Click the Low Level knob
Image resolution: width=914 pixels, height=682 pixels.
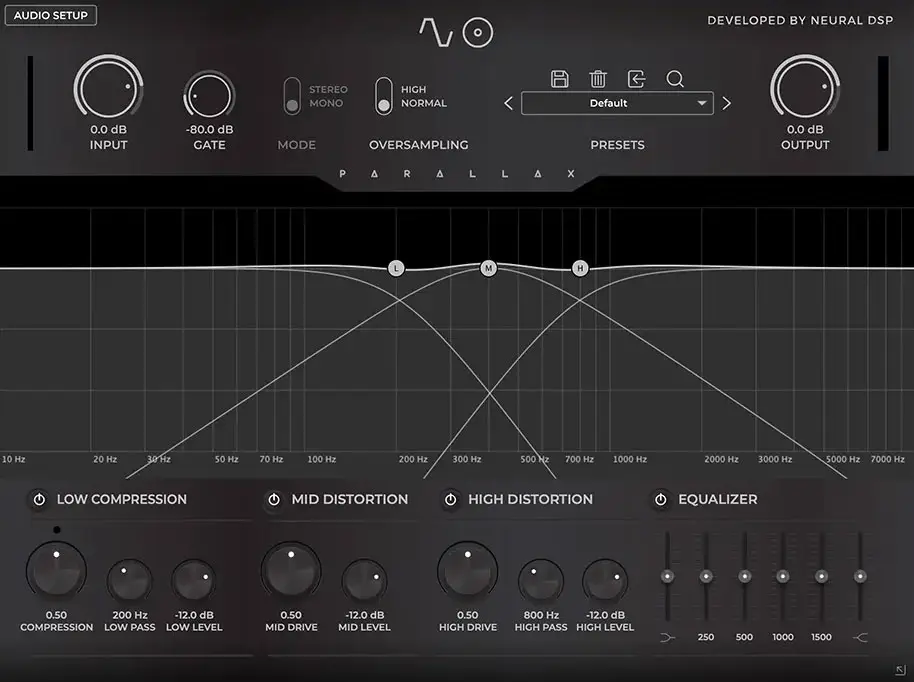[x=194, y=581]
